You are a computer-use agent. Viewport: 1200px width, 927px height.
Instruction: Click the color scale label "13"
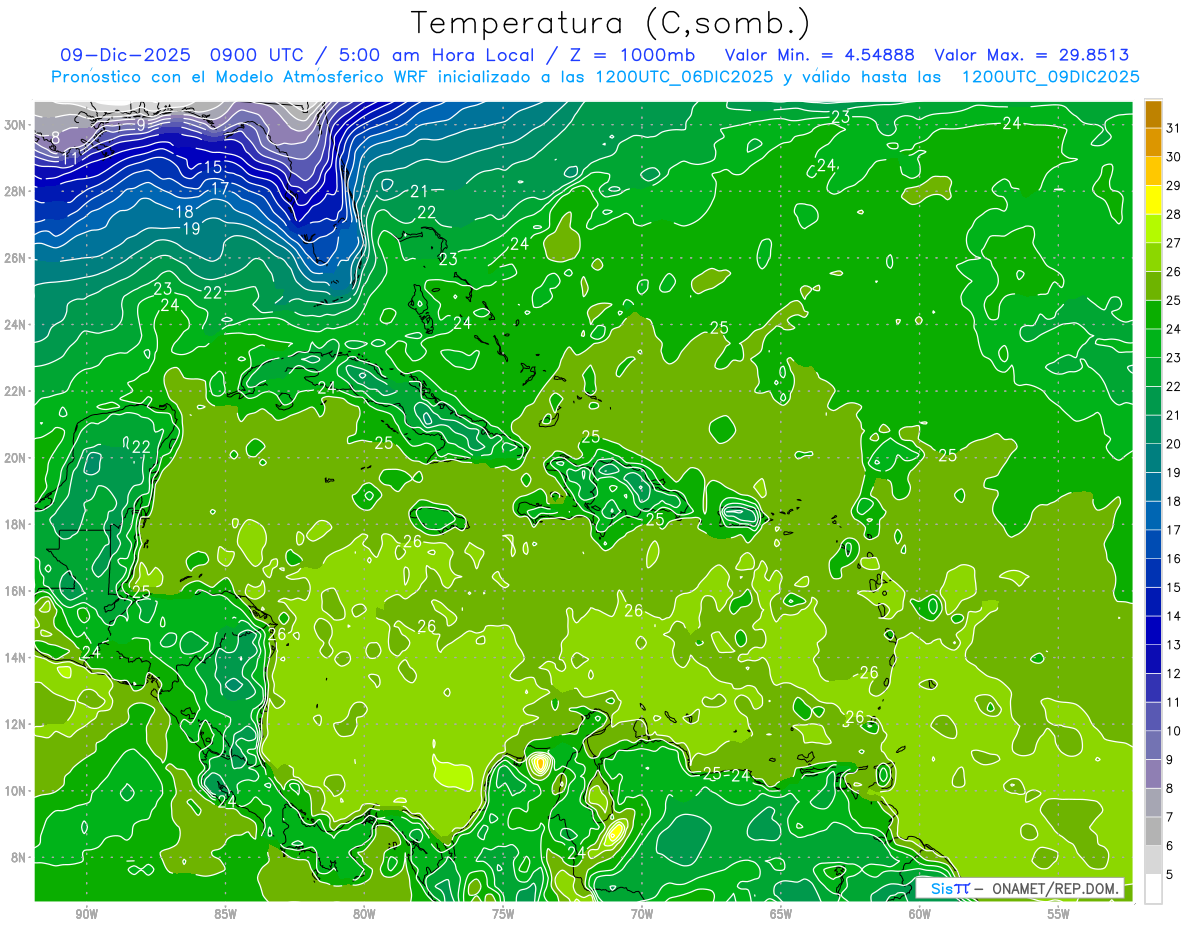tap(1173, 644)
